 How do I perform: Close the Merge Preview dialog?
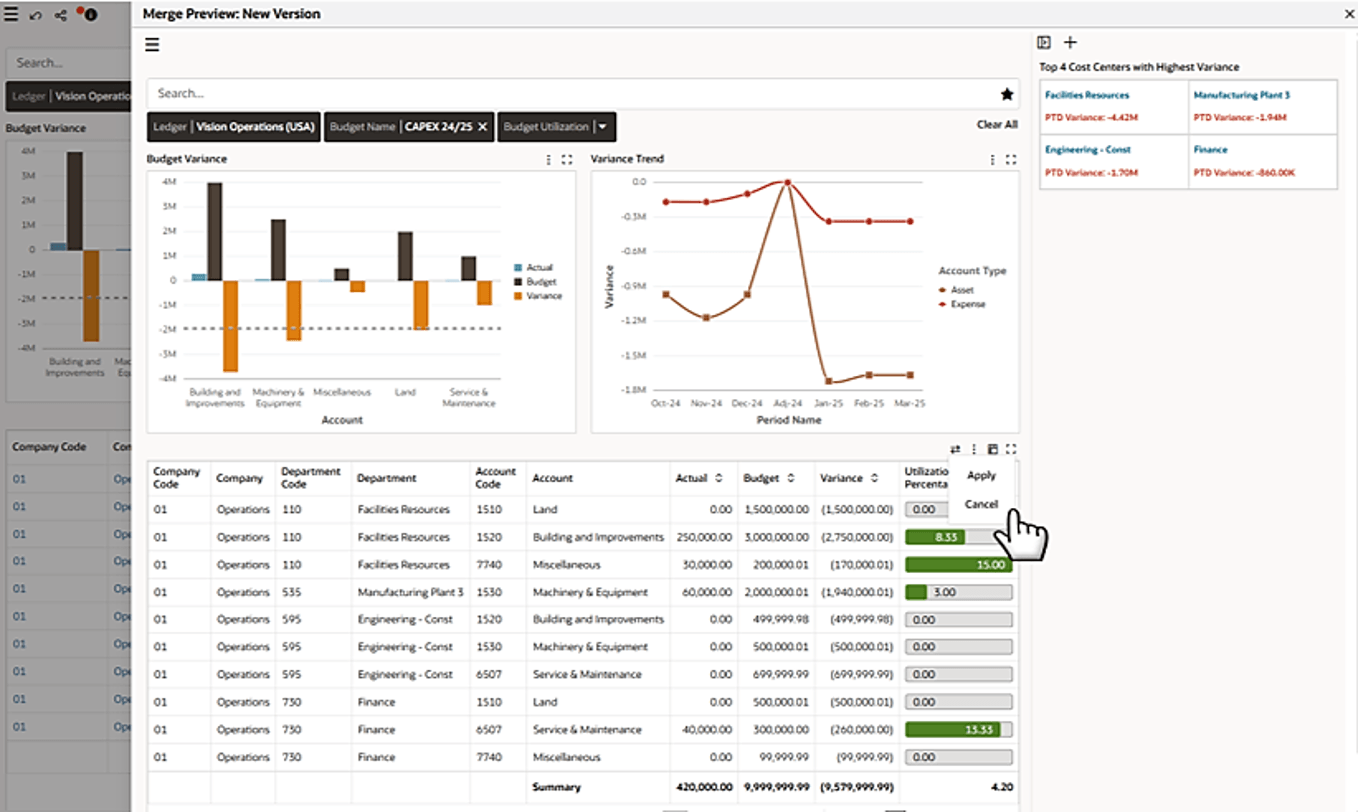1349,15
